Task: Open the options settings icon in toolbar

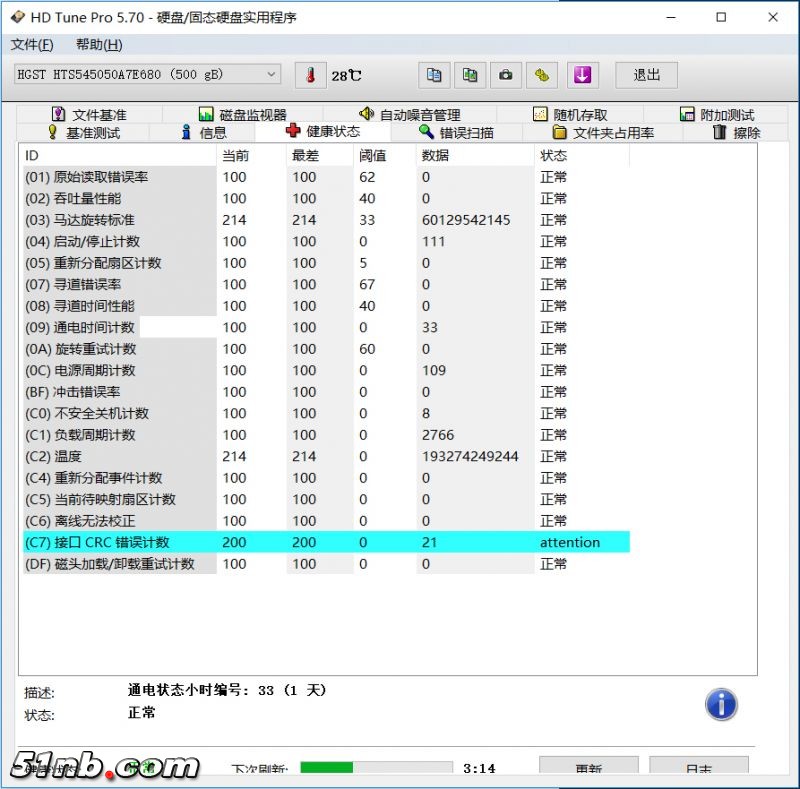Action: pyautogui.click(x=542, y=75)
